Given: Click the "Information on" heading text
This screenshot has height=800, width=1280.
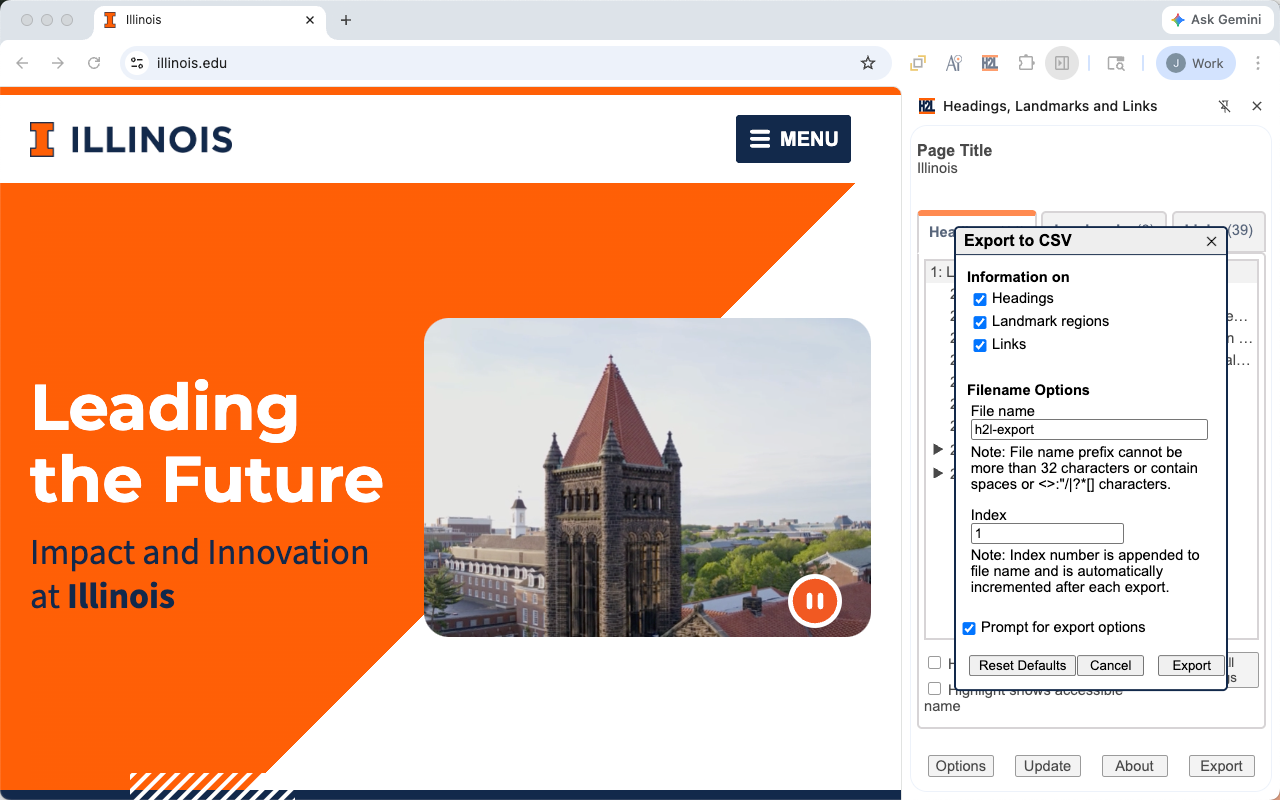Looking at the screenshot, I should pos(1018,277).
